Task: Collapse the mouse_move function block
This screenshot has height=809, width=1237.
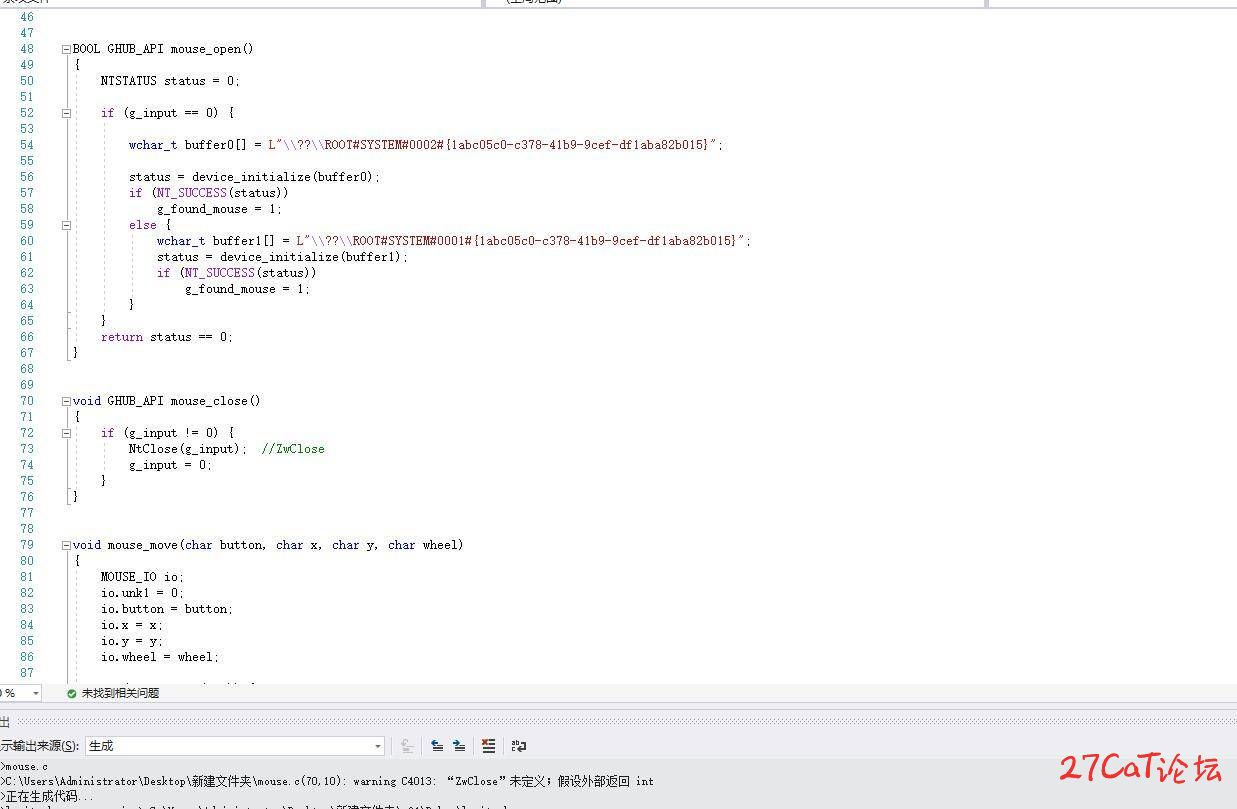Action: pos(66,545)
